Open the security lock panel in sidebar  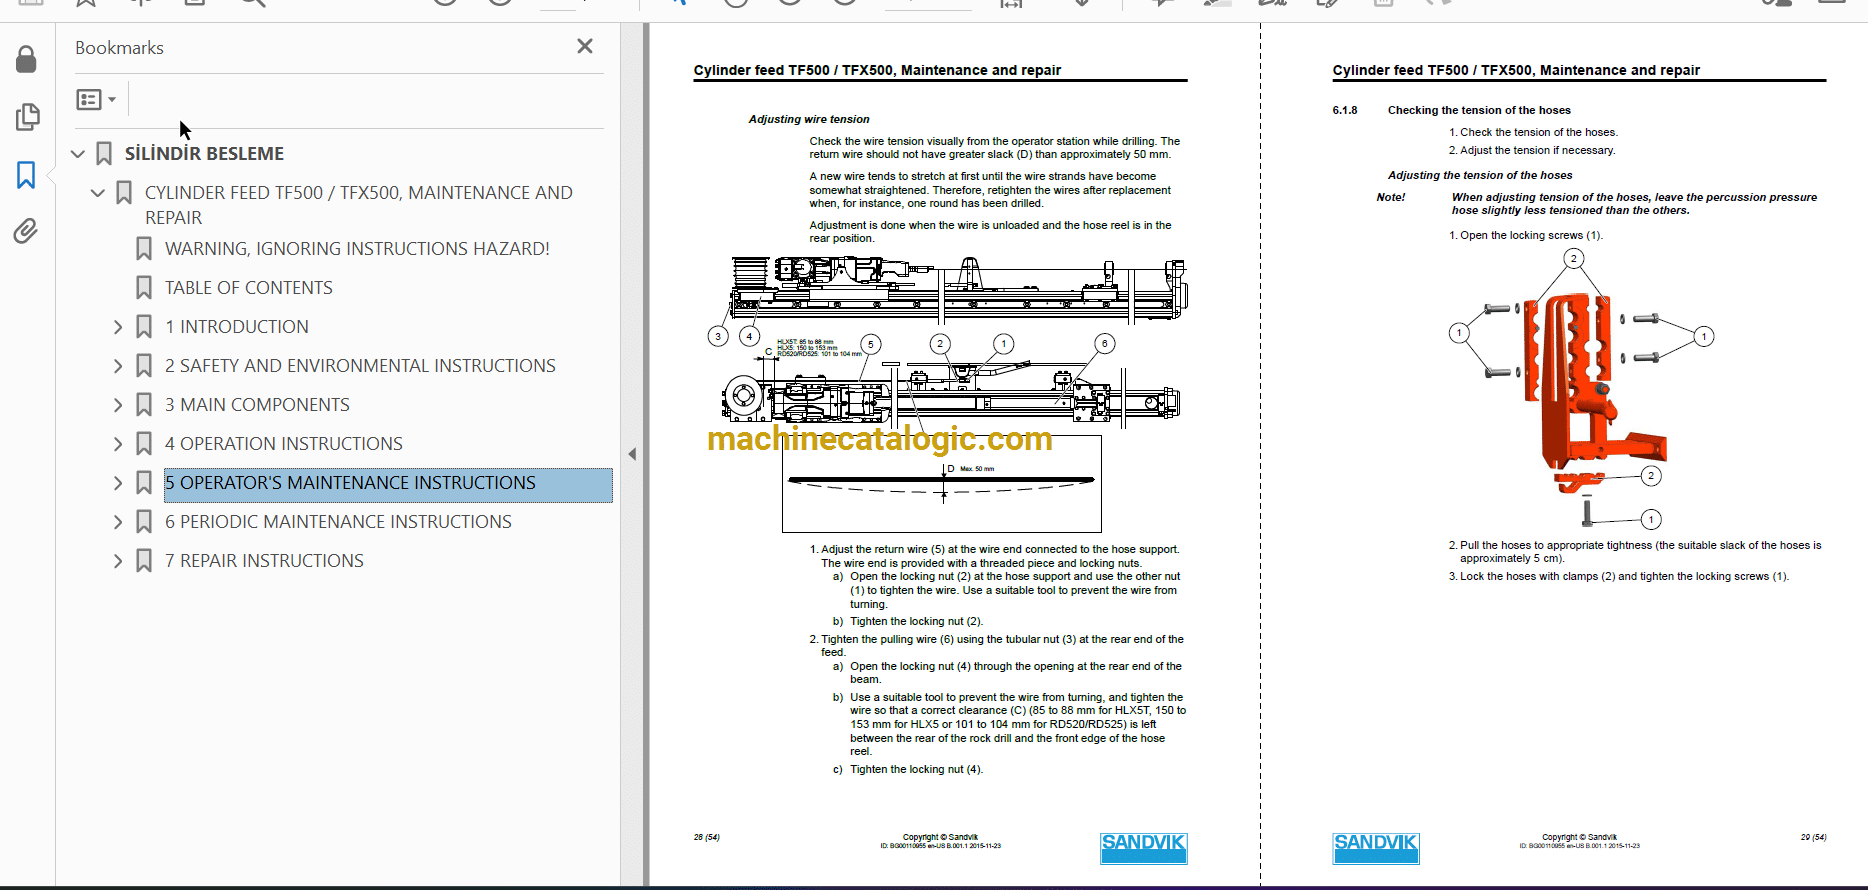pos(27,60)
